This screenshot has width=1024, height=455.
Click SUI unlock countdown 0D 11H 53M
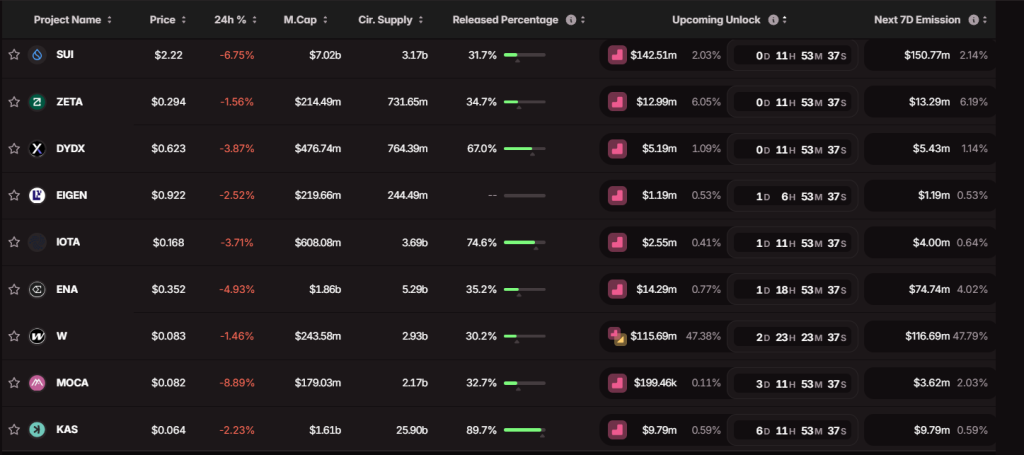(792, 55)
